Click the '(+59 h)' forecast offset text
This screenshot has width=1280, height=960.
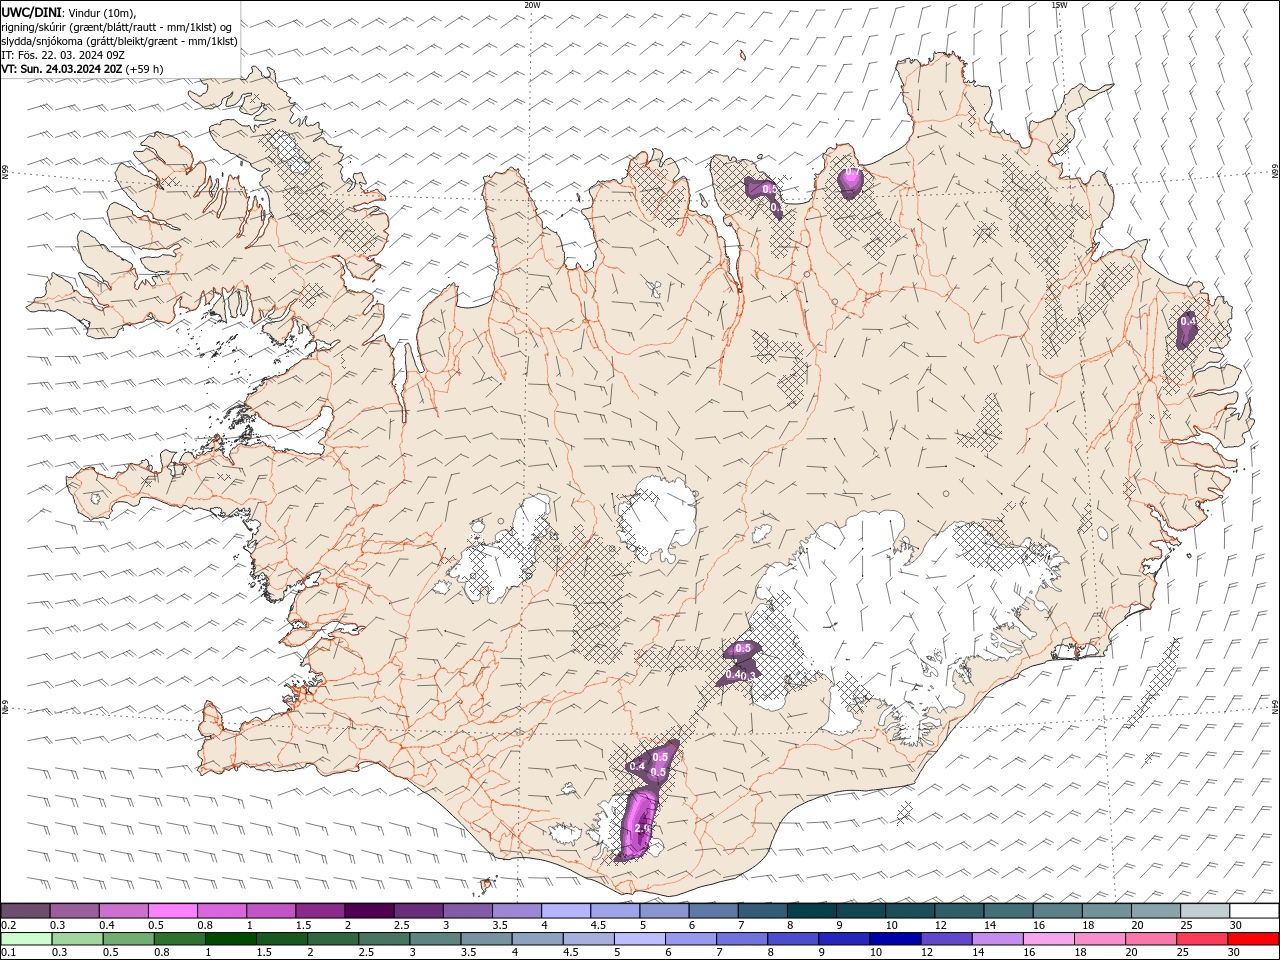(x=144, y=69)
